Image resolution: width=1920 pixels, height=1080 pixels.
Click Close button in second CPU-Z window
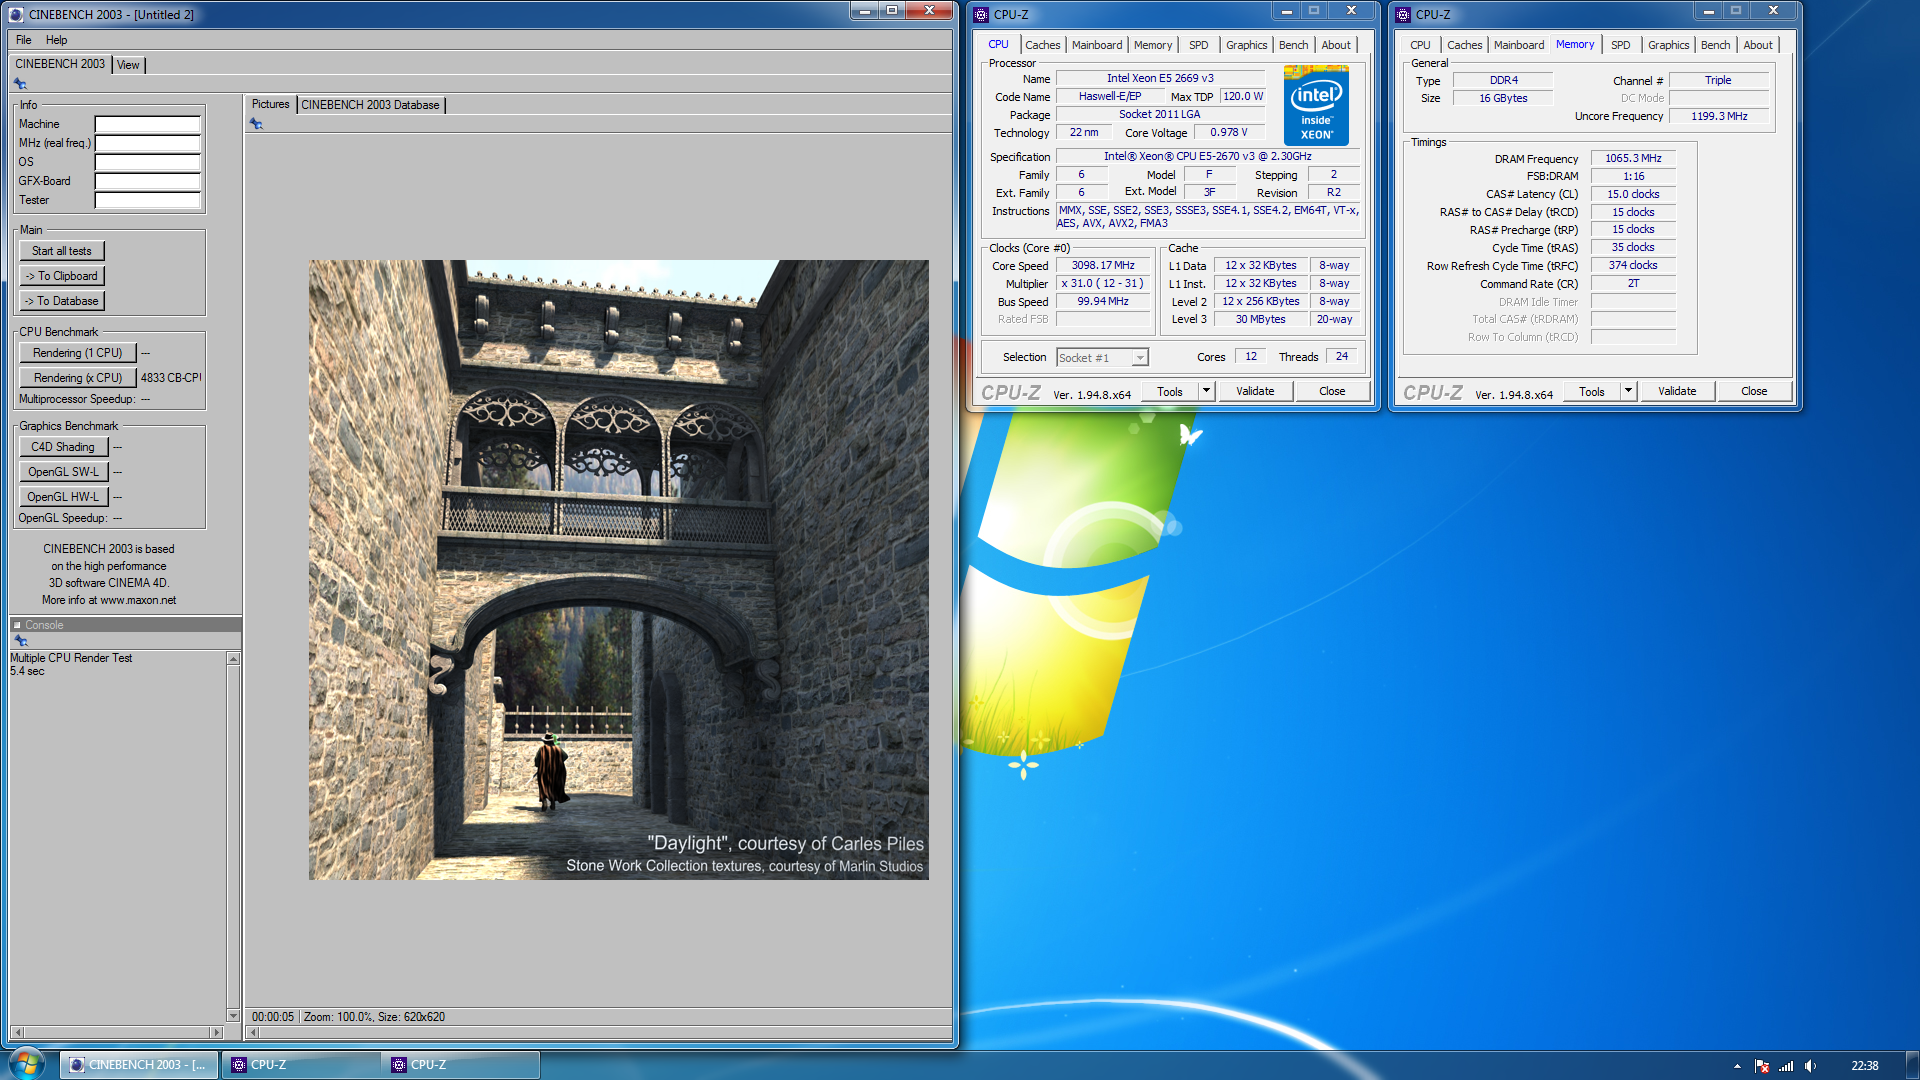tap(1754, 391)
